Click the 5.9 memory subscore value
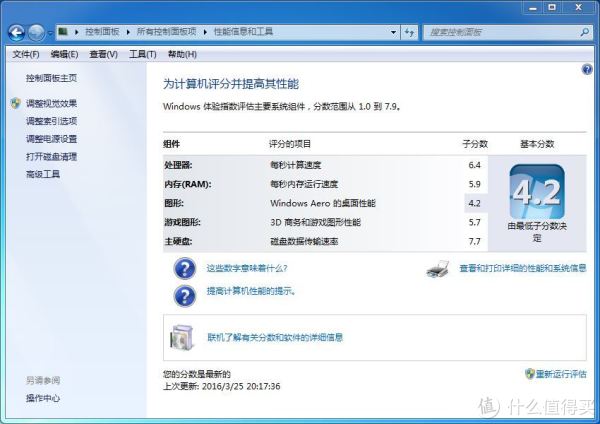 point(474,184)
